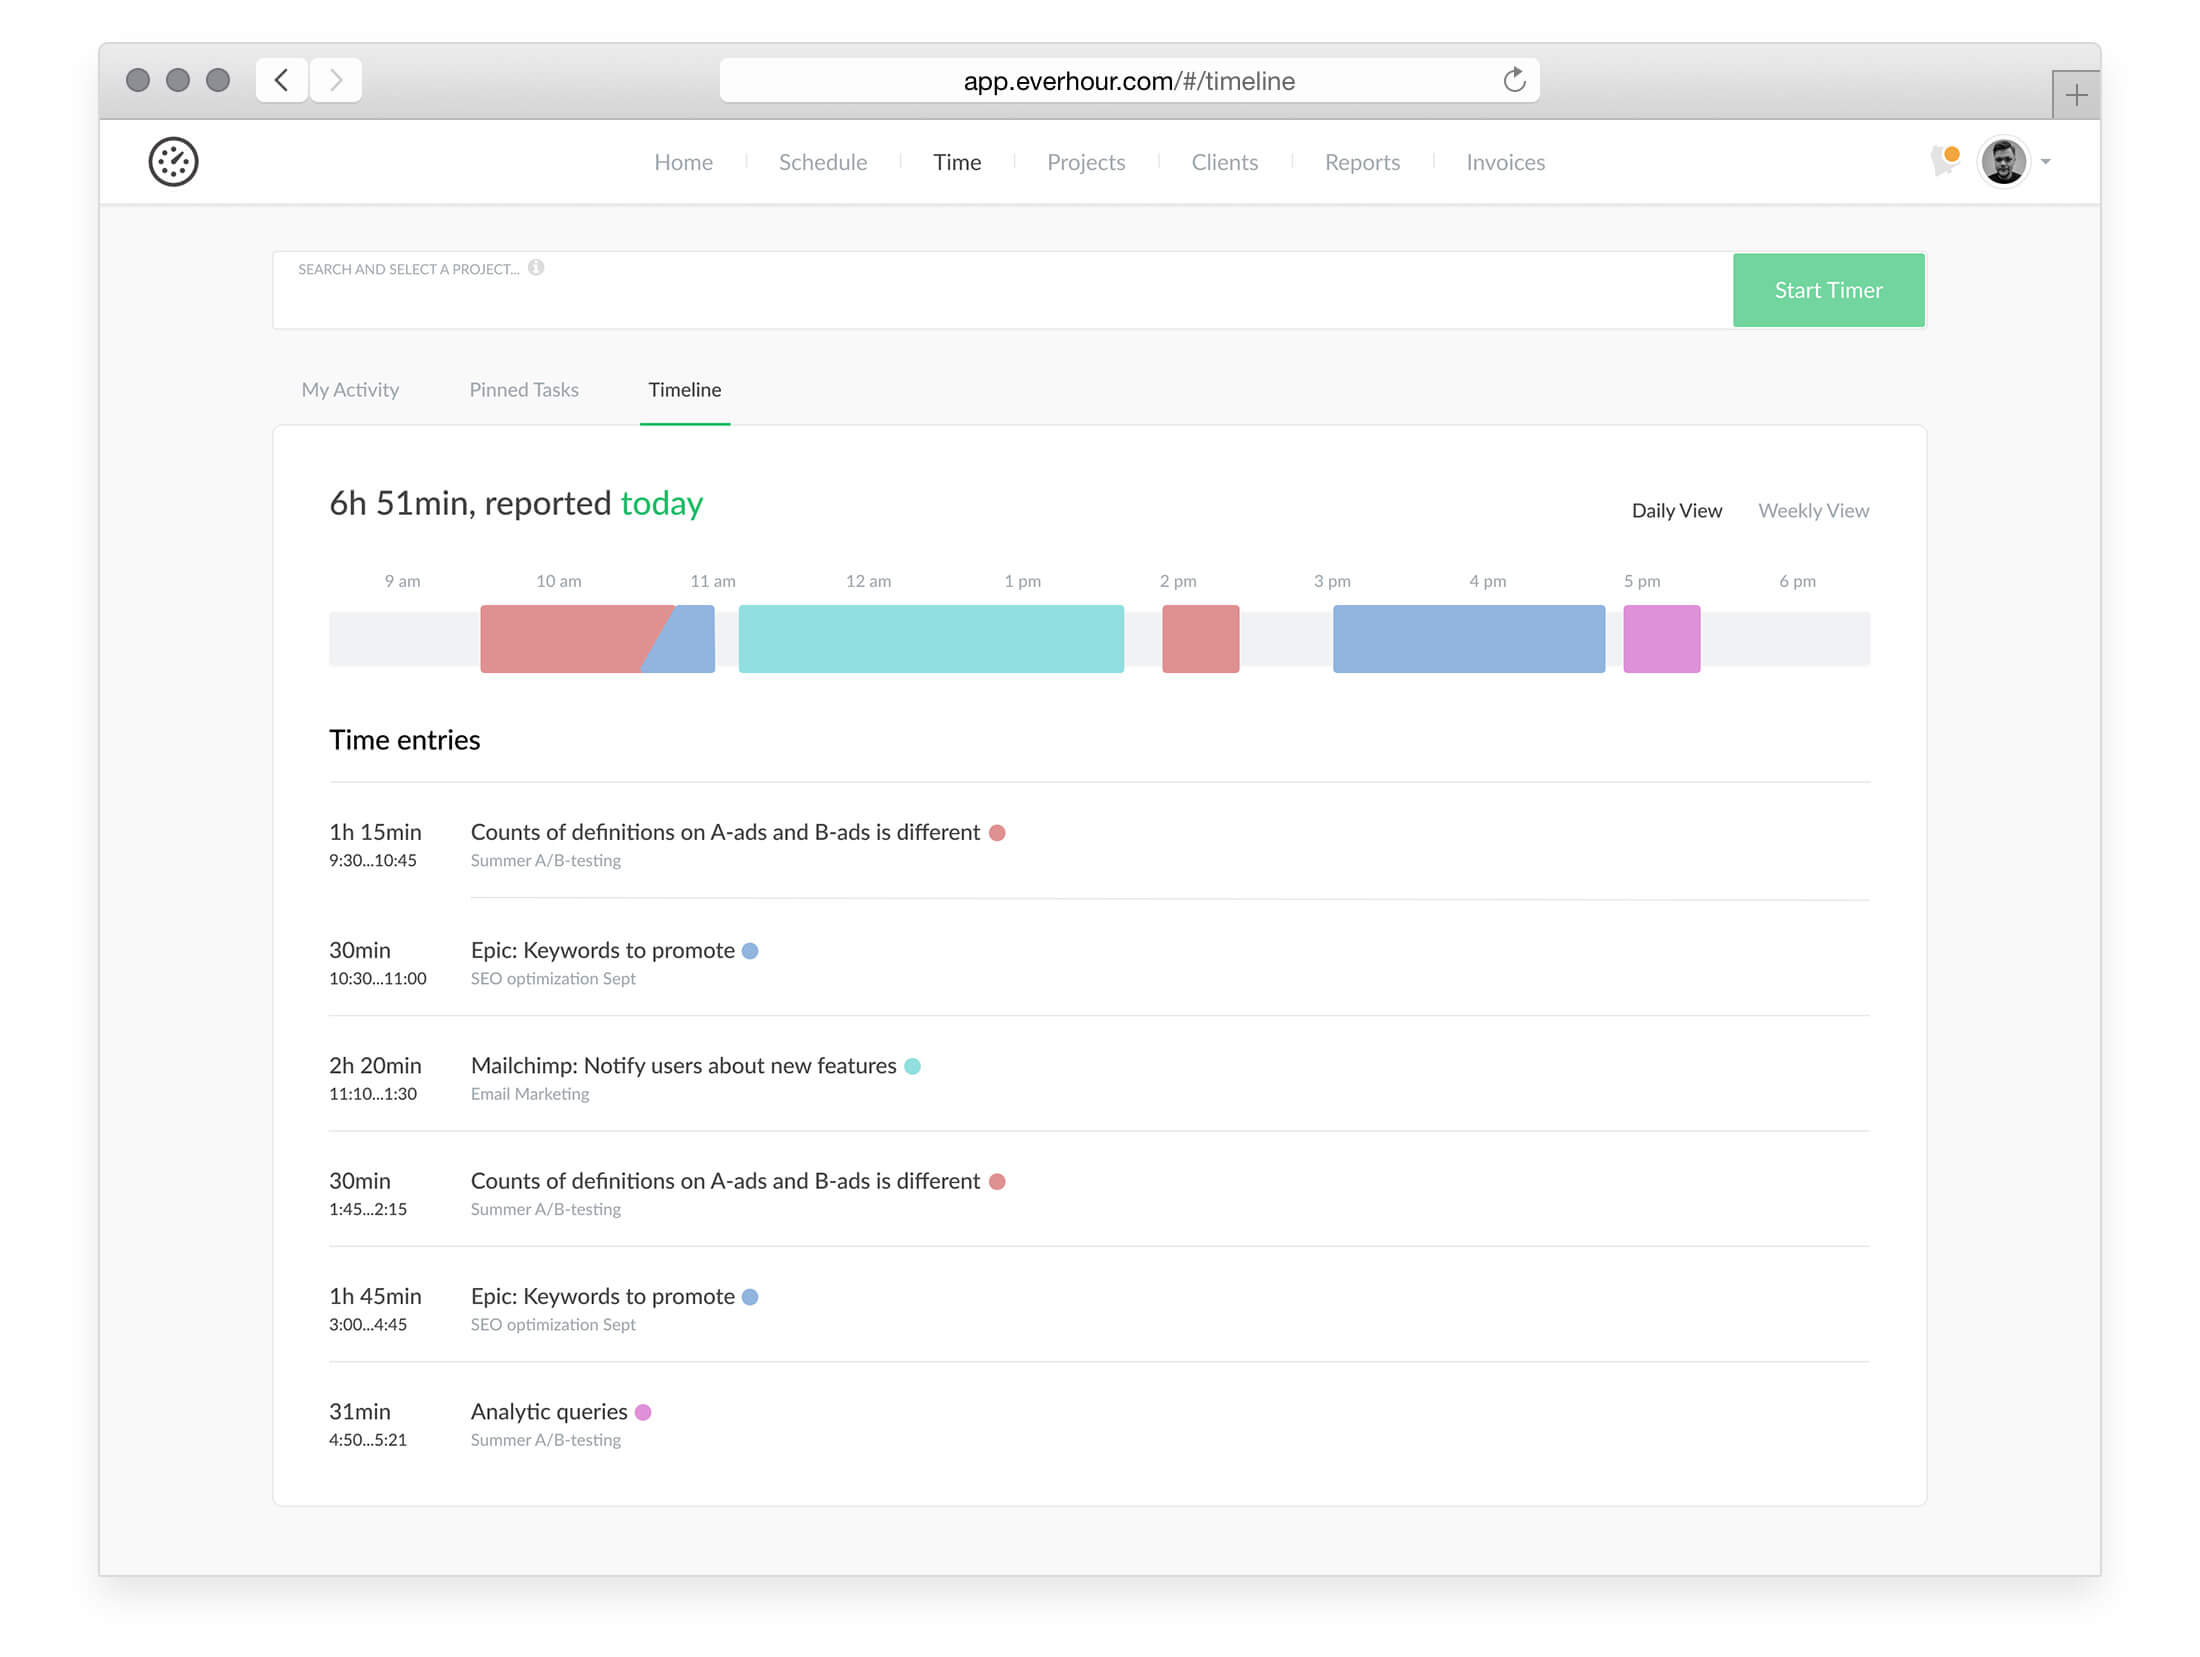Open 'Analytic queries' task
The width and height of the screenshot is (2200, 1657).
tap(549, 1412)
